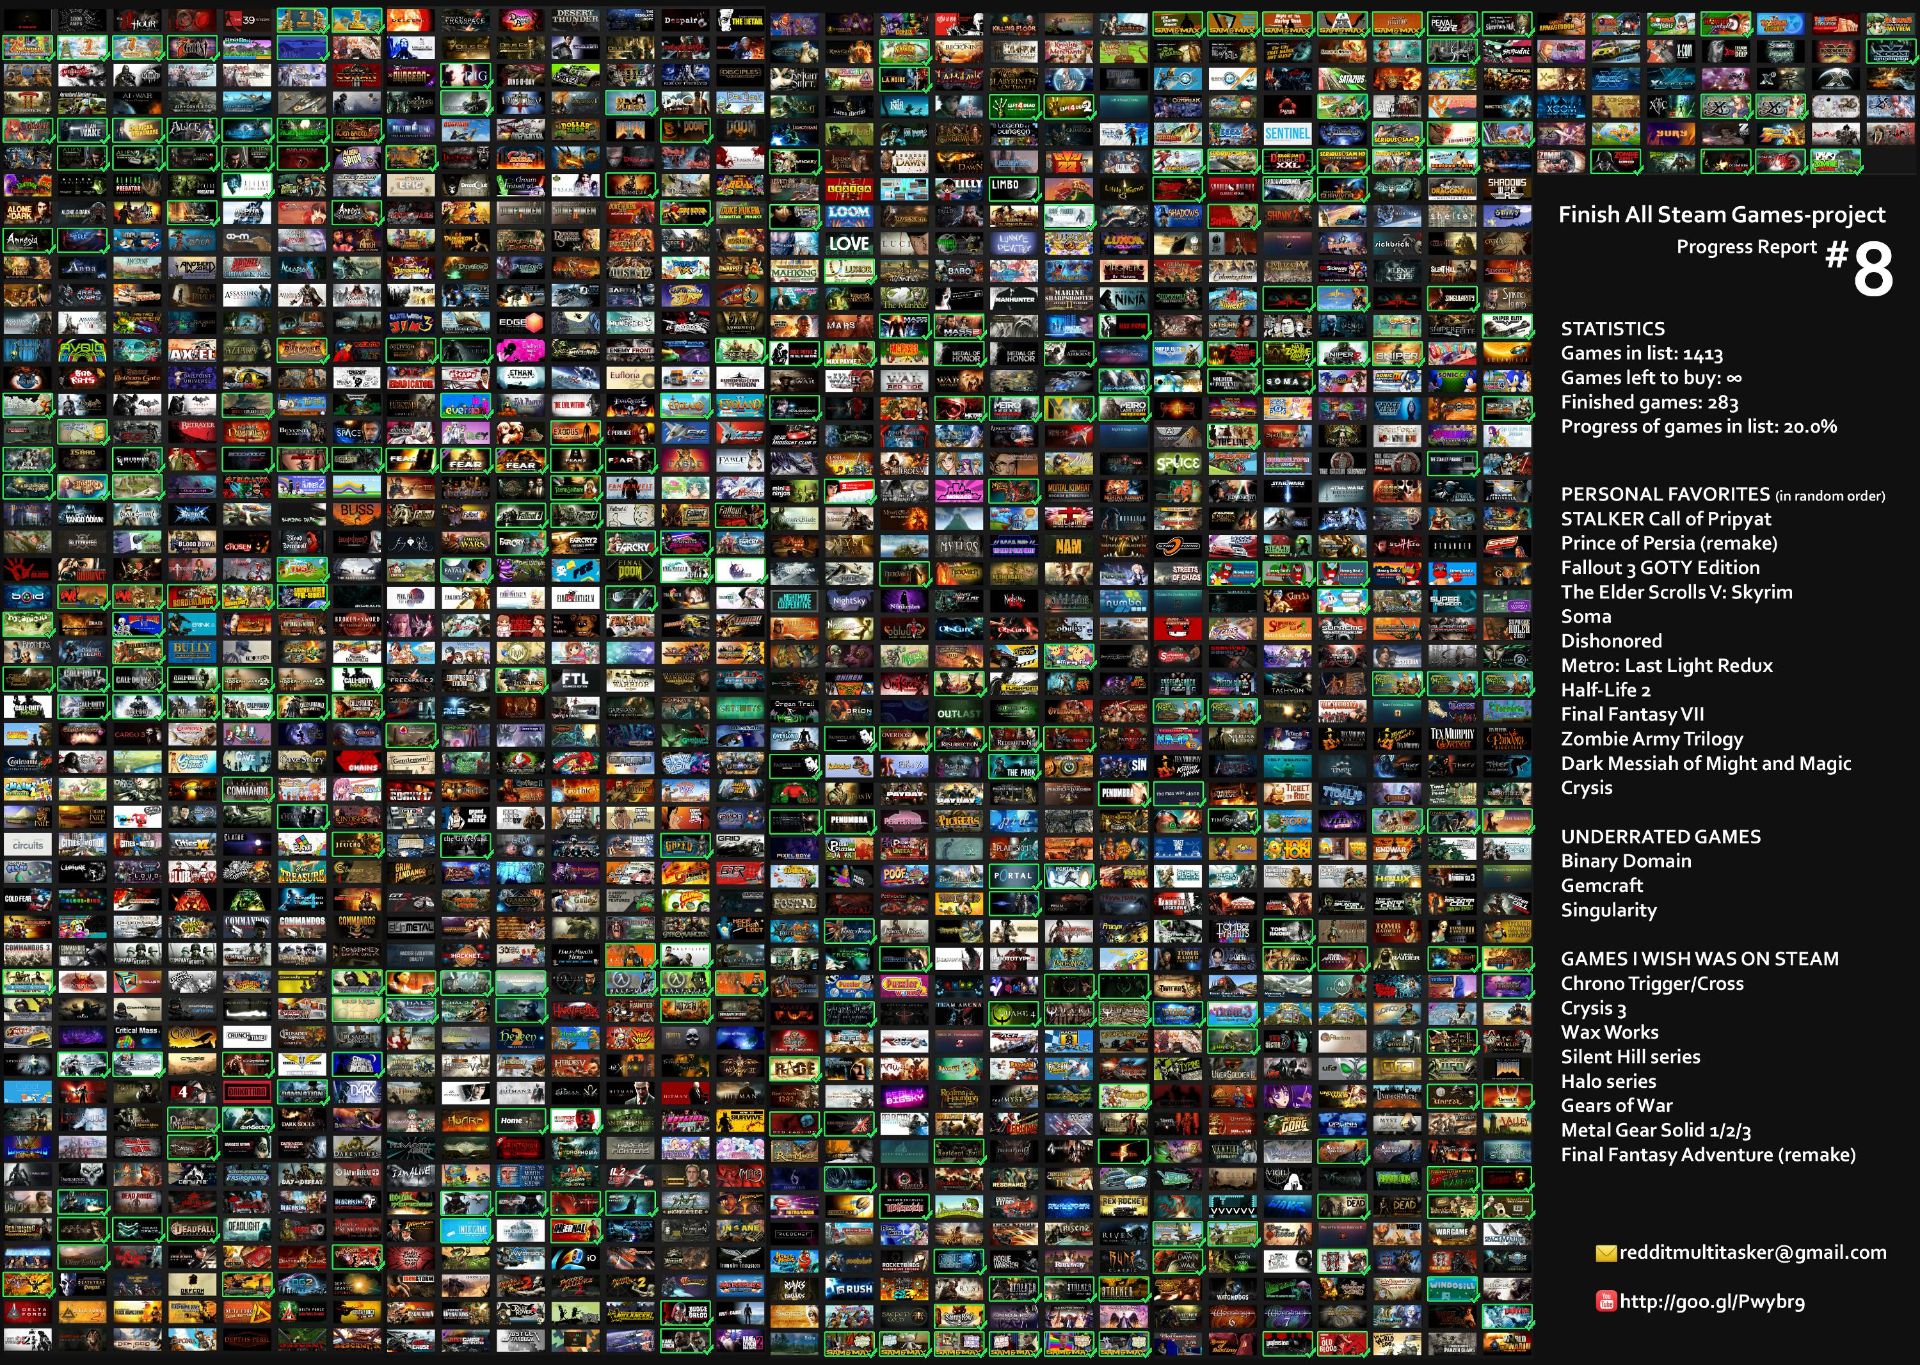Select the SOMA game thumbnail

pos(1287,381)
